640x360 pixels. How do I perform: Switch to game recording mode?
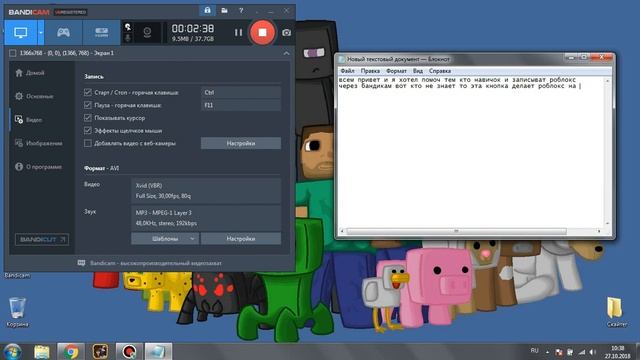tap(63, 32)
